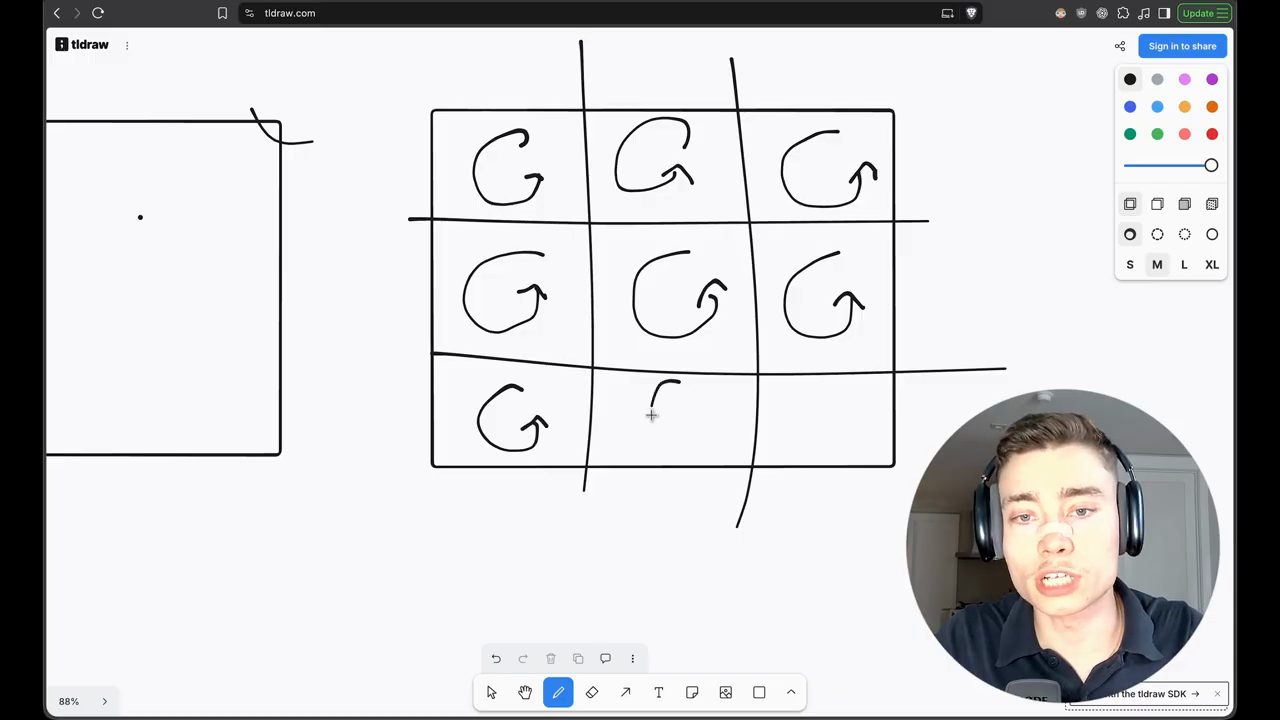This screenshot has width=1280, height=720.
Task: Set fill style to semi
Action: point(1157,204)
